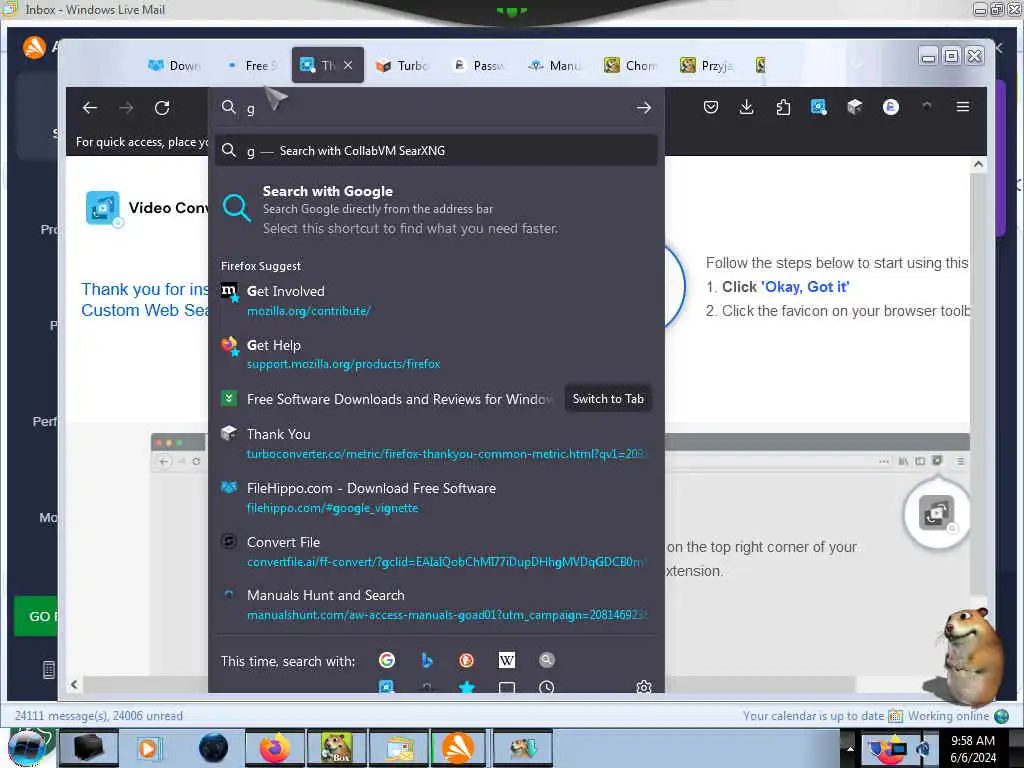This screenshot has width=1024, height=768.
Task: Search this time with Google icon
Action: click(x=387, y=660)
